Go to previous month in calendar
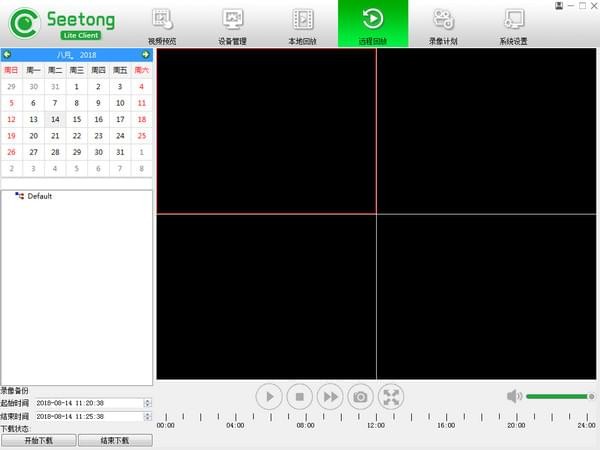 click(8, 54)
